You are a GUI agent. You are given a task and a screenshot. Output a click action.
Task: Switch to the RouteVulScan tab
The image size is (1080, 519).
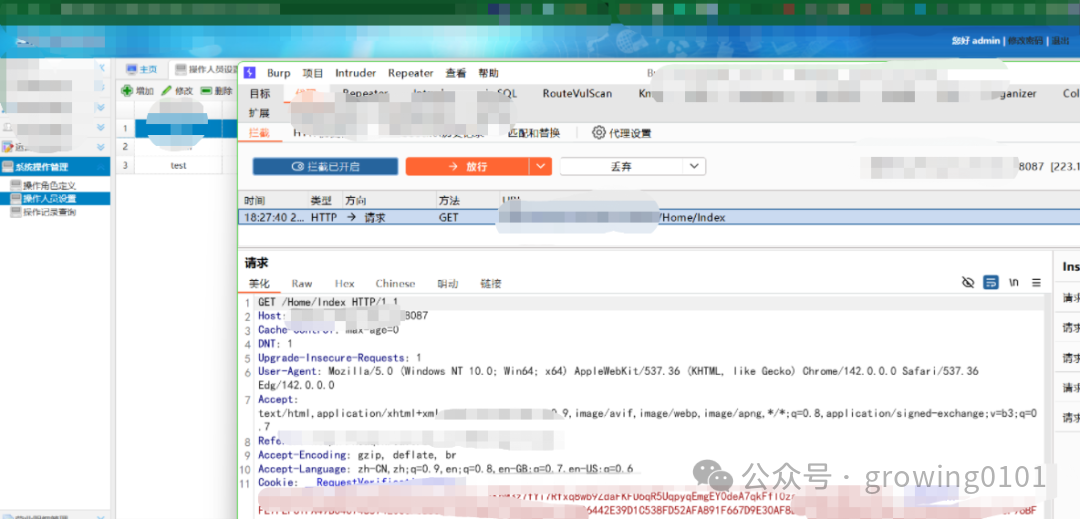tap(577, 94)
